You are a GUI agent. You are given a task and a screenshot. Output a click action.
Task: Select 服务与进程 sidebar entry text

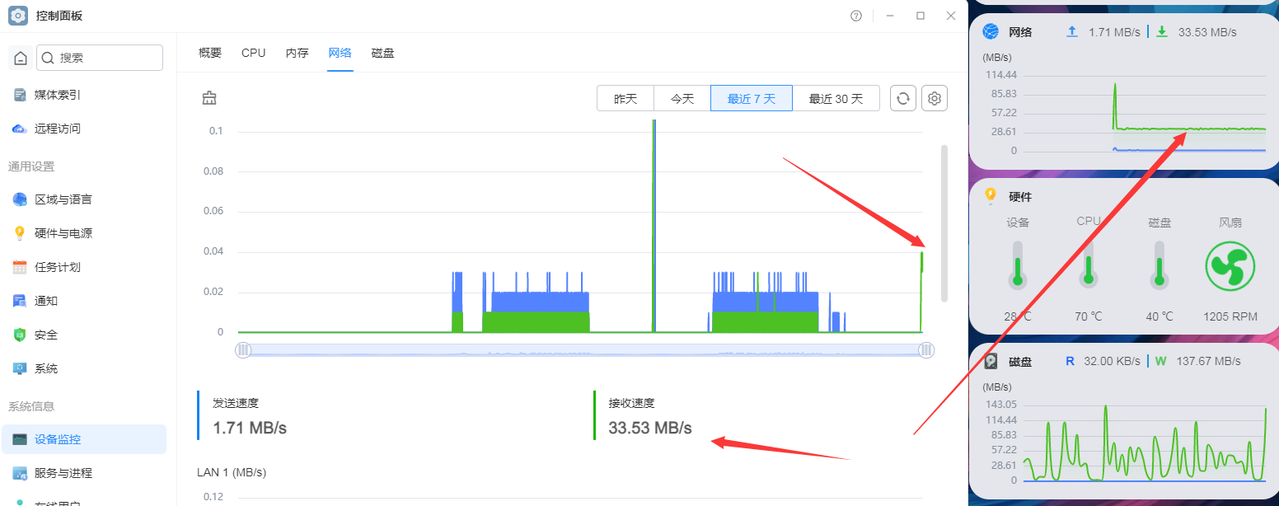click(x=63, y=473)
